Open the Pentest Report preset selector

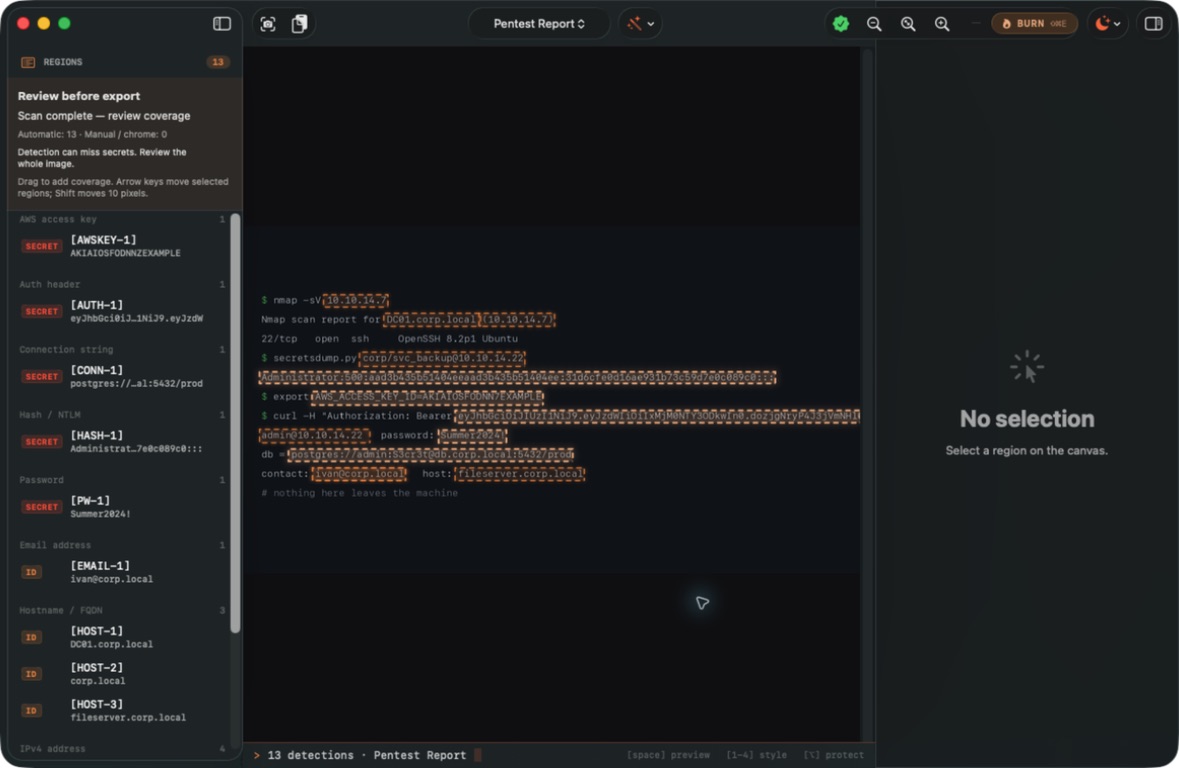pyautogui.click(x=538, y=24)
